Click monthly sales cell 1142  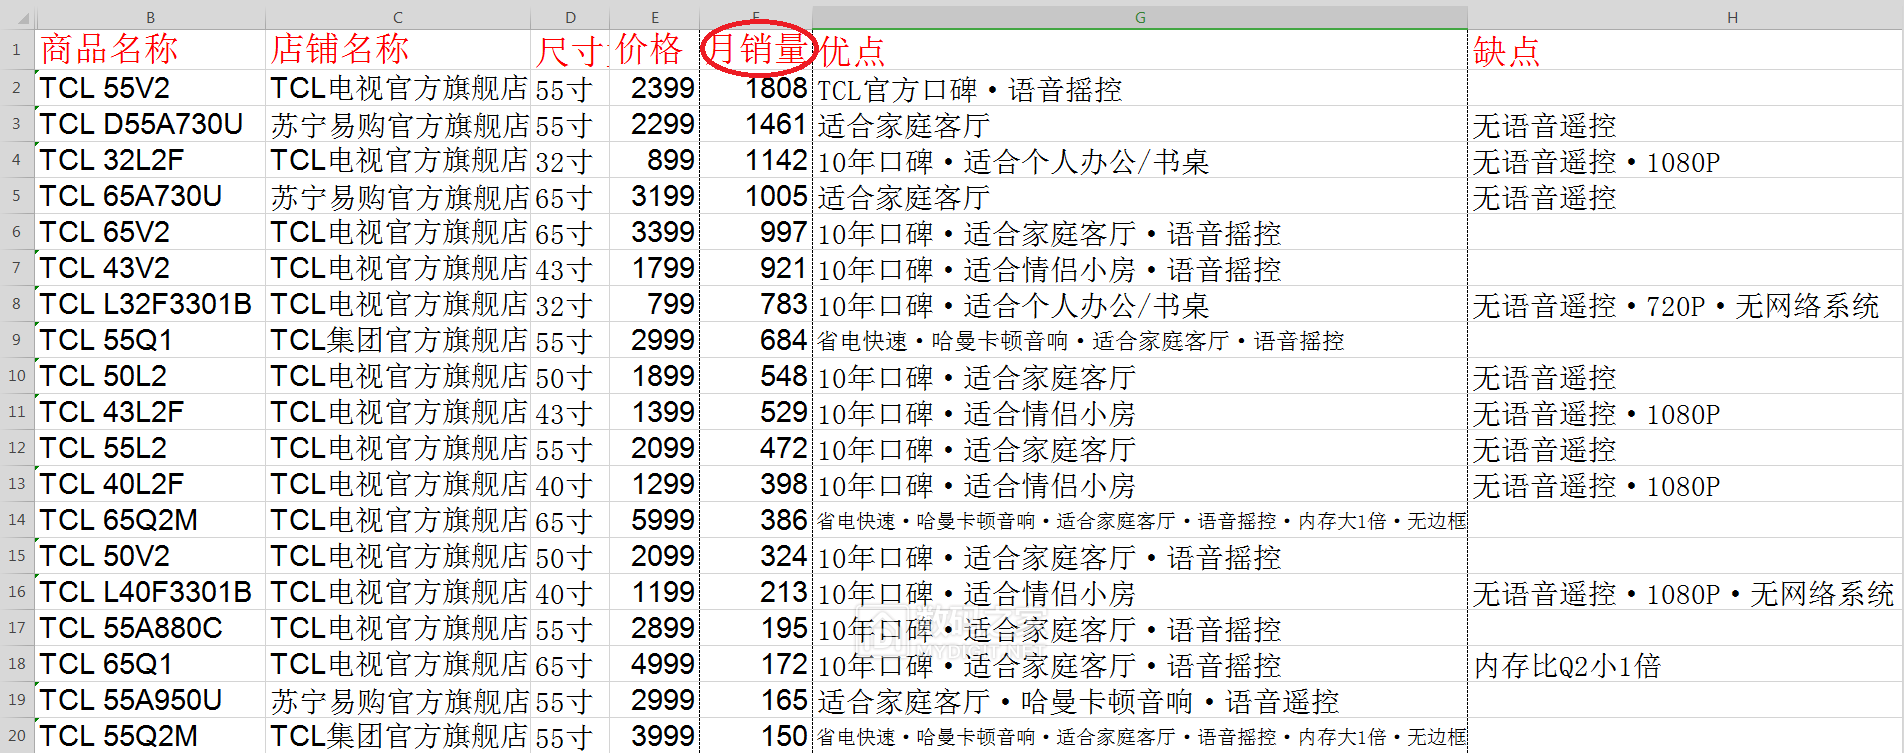(756, 160)
